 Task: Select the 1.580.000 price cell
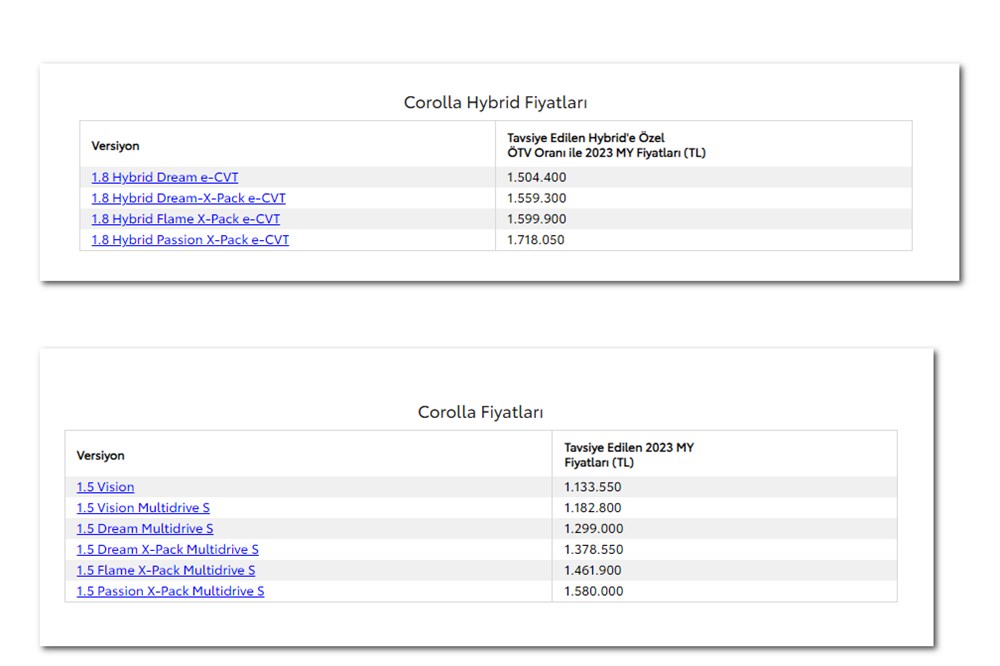pos(593,592)
